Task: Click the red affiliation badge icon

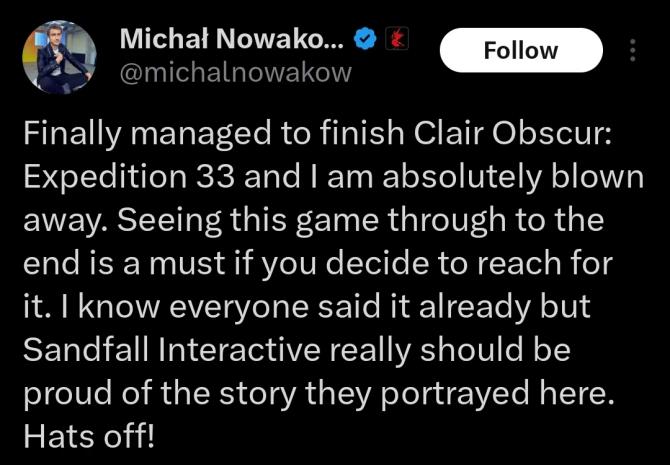Action: pos(398,40)
